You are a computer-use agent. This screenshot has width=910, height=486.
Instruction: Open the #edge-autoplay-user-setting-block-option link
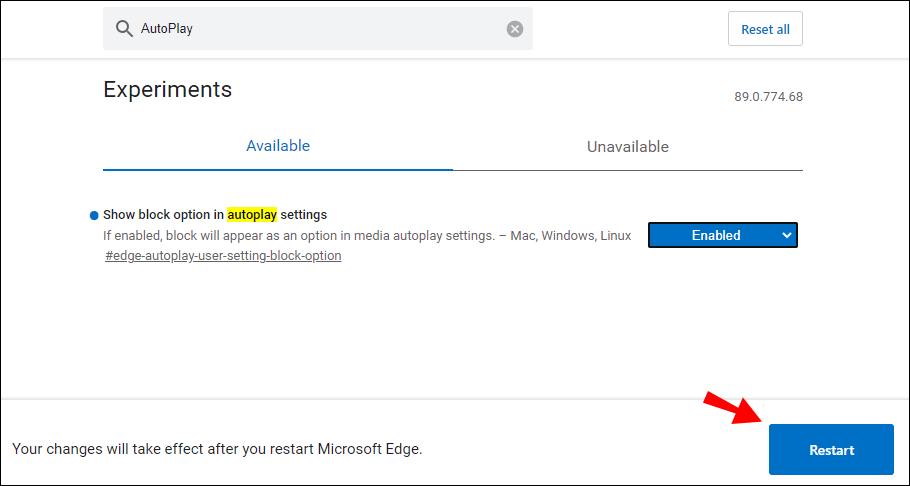click(x=224, y=256)
